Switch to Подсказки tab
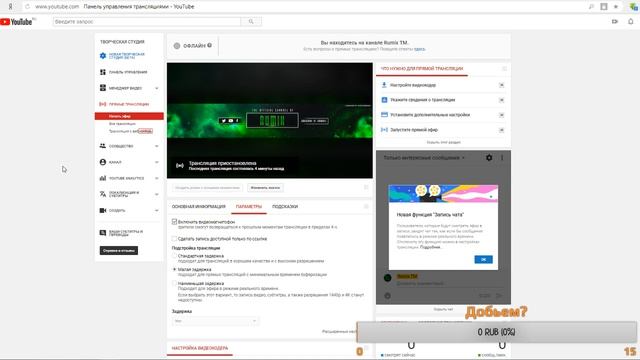This screenshot has height=360, width=640. [x=285, y=207]
